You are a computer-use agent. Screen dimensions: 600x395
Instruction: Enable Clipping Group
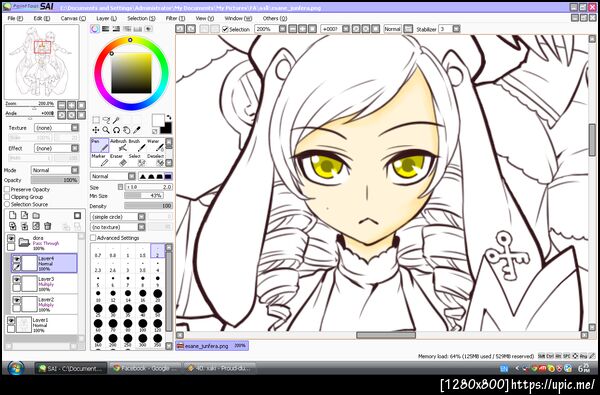(x=7, y=197)
